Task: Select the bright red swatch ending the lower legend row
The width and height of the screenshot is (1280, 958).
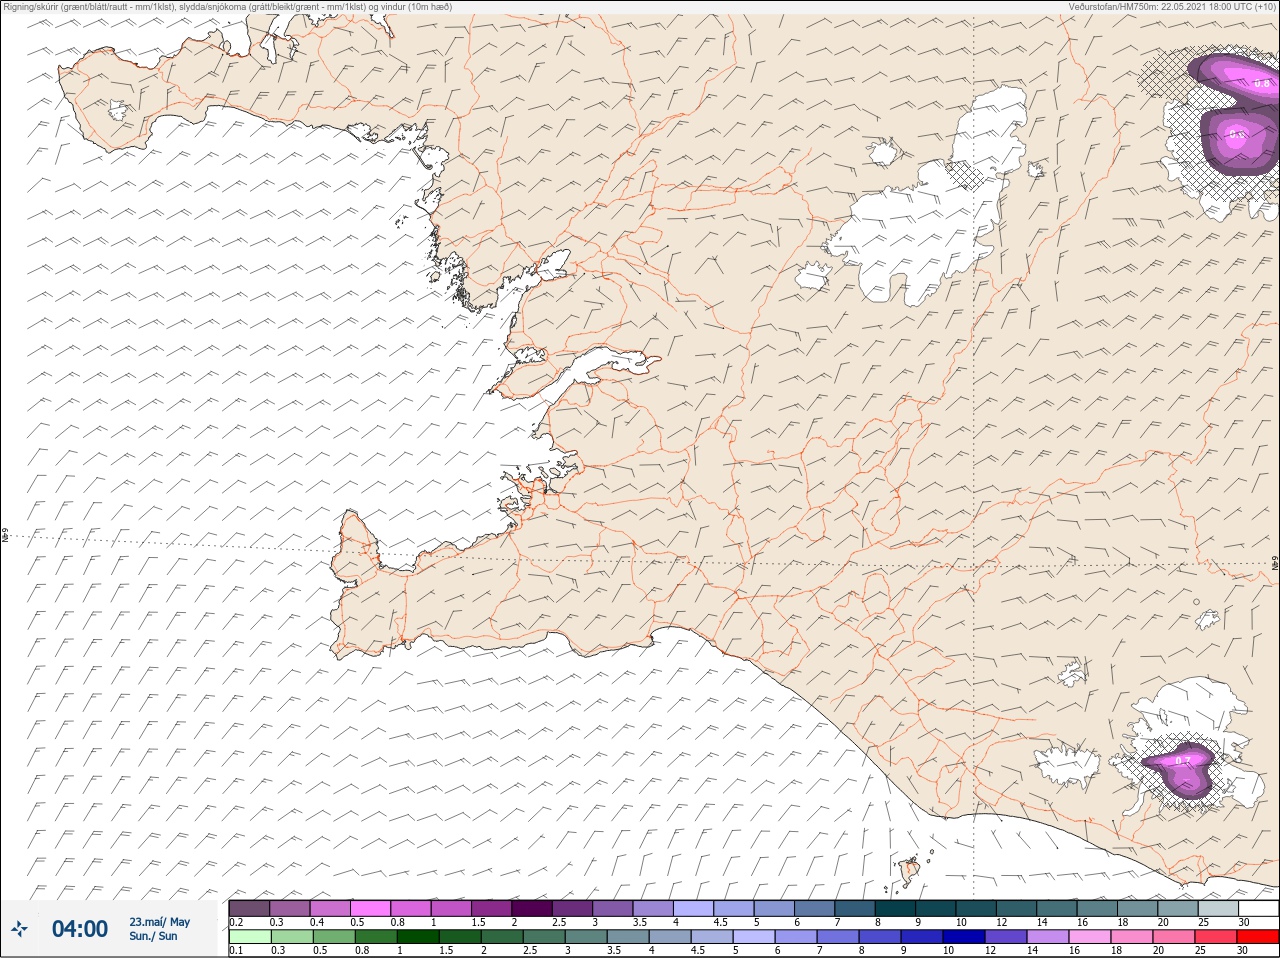Action: [1258, 937]
